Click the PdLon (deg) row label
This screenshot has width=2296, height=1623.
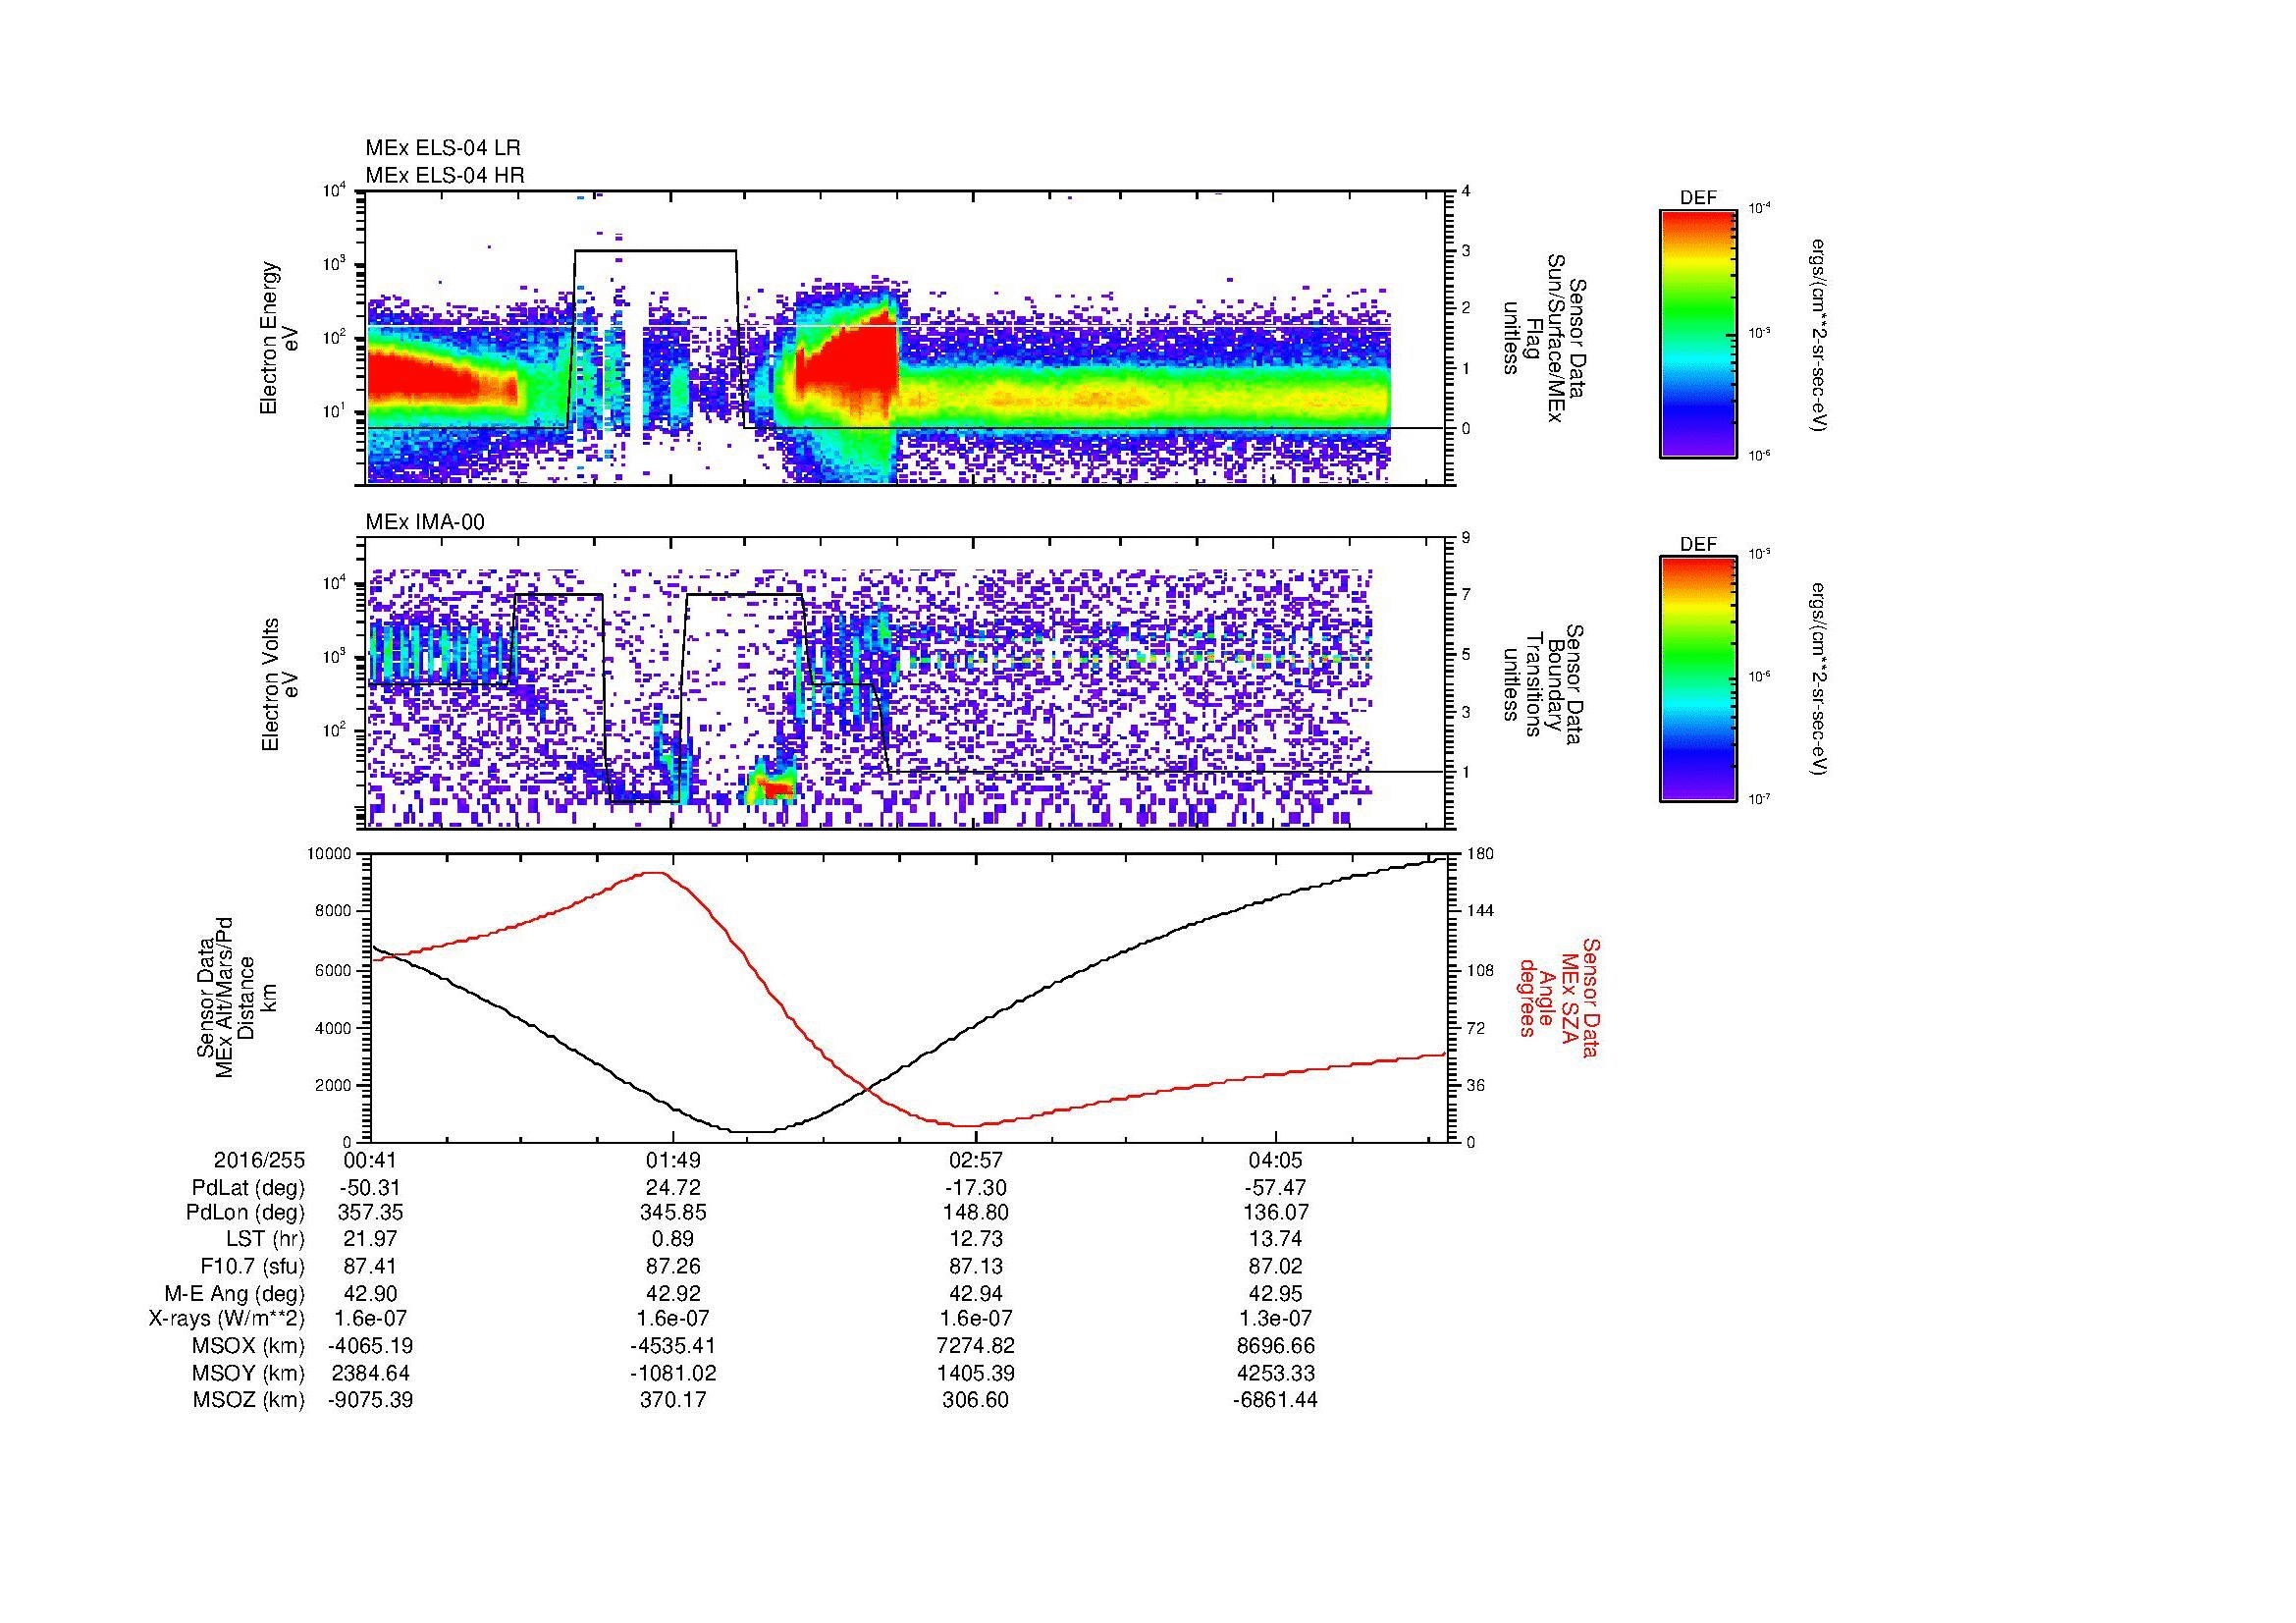(245, 1213)
